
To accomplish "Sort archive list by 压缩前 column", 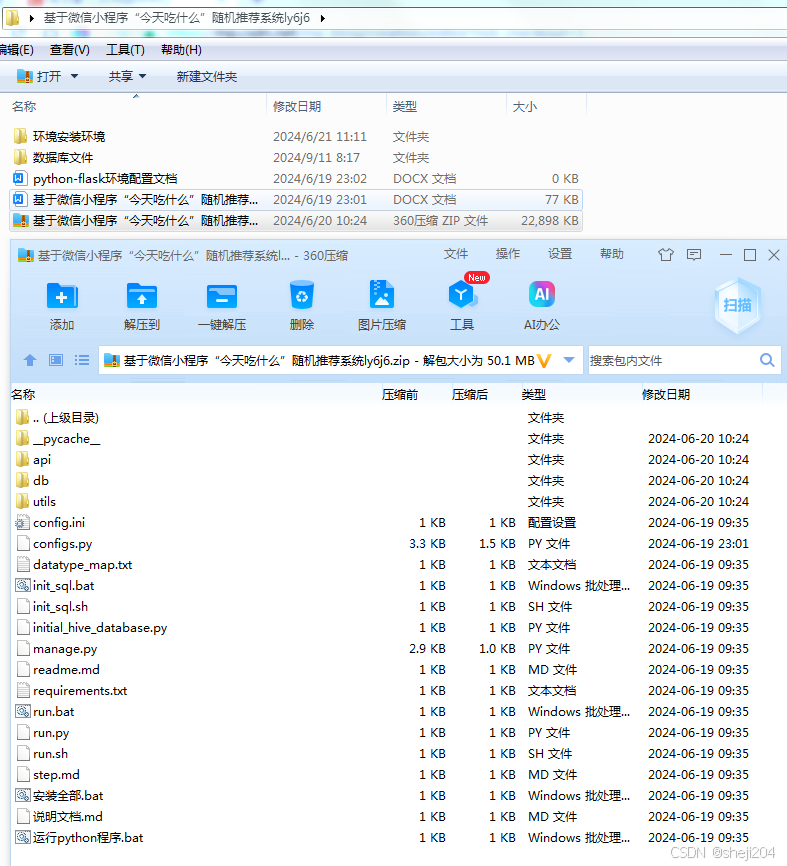I will pos(400,394).
